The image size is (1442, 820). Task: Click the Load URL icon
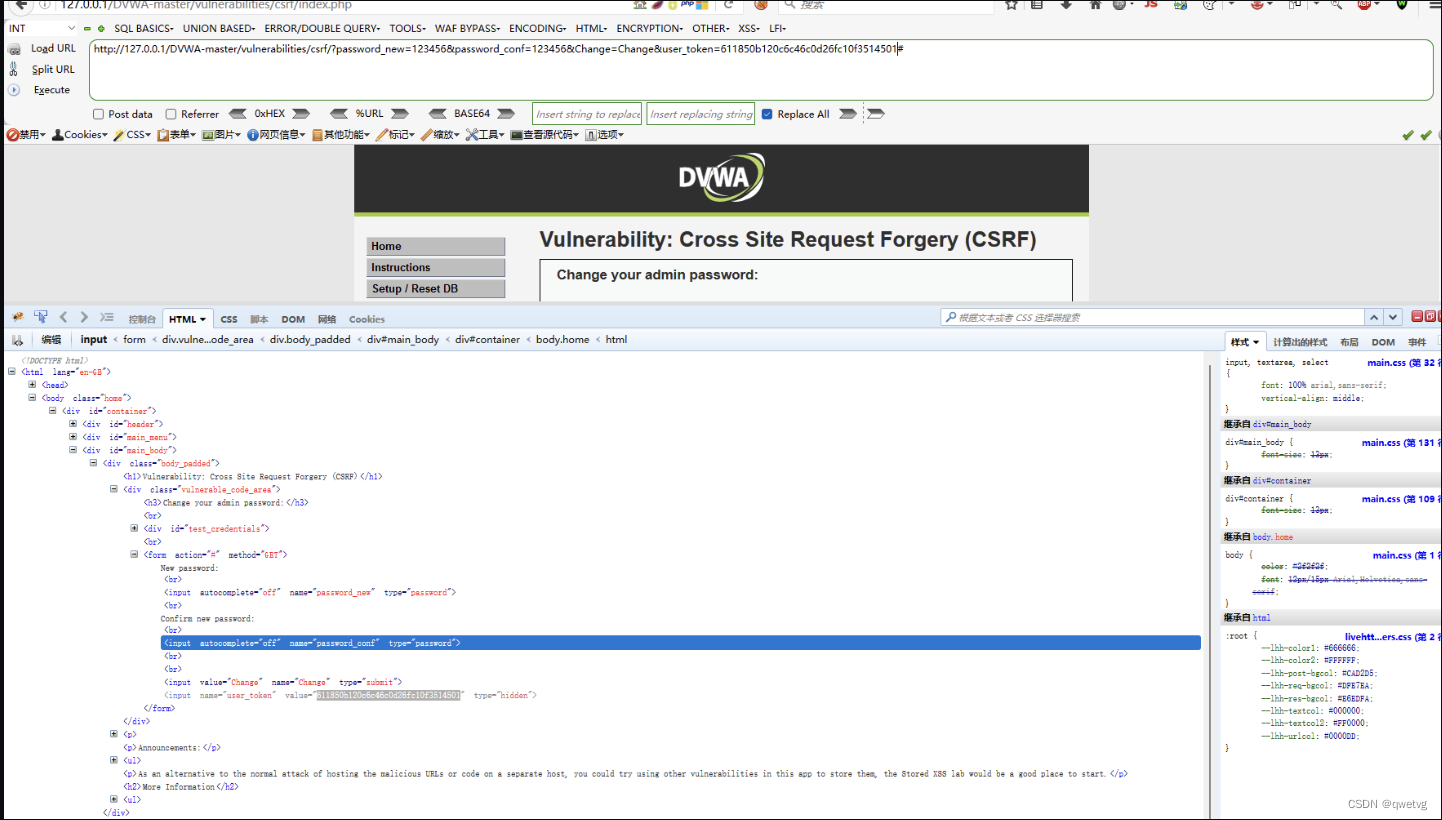coord(14,48)
